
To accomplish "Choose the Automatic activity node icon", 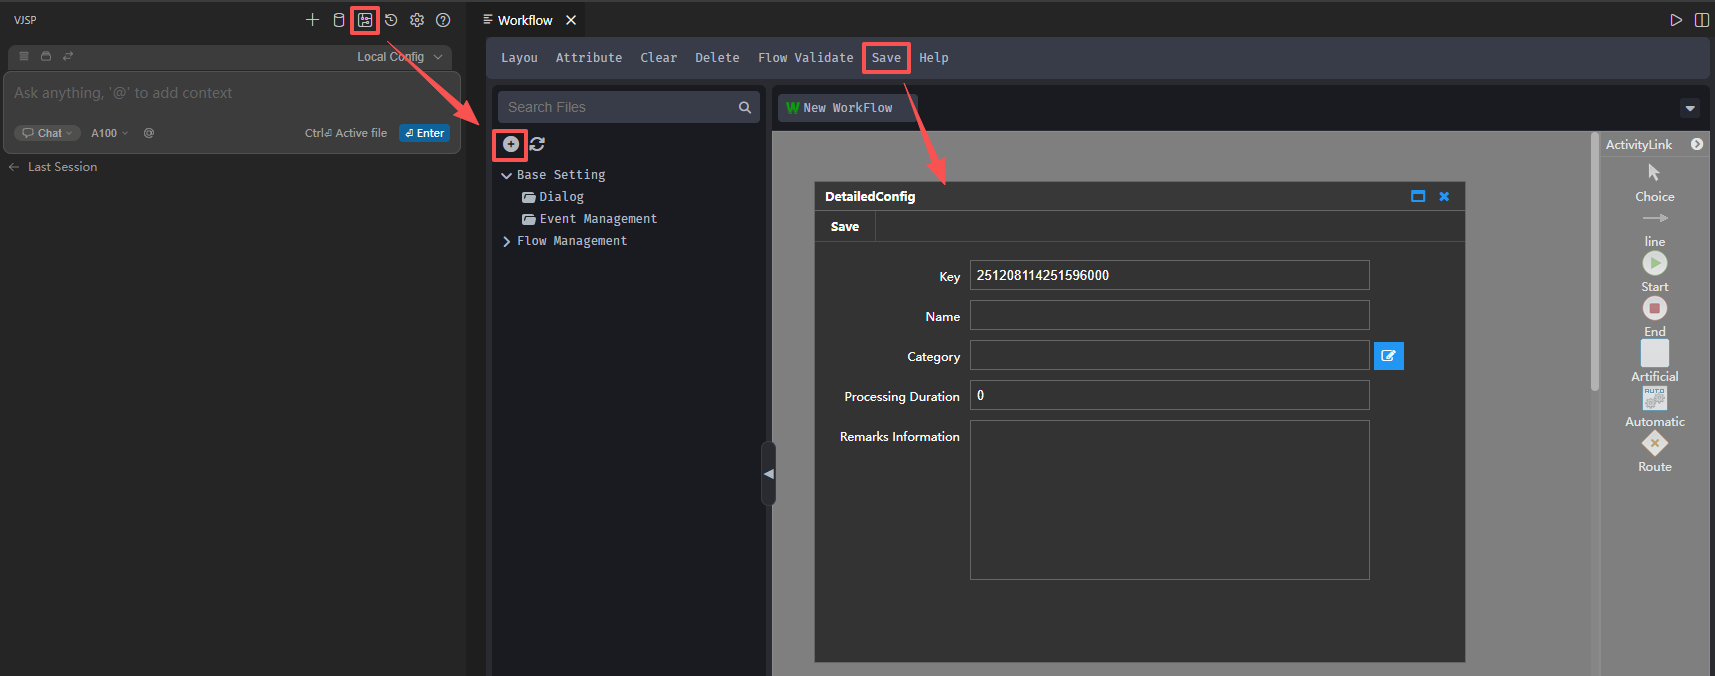I will (x=1654, y=399).
